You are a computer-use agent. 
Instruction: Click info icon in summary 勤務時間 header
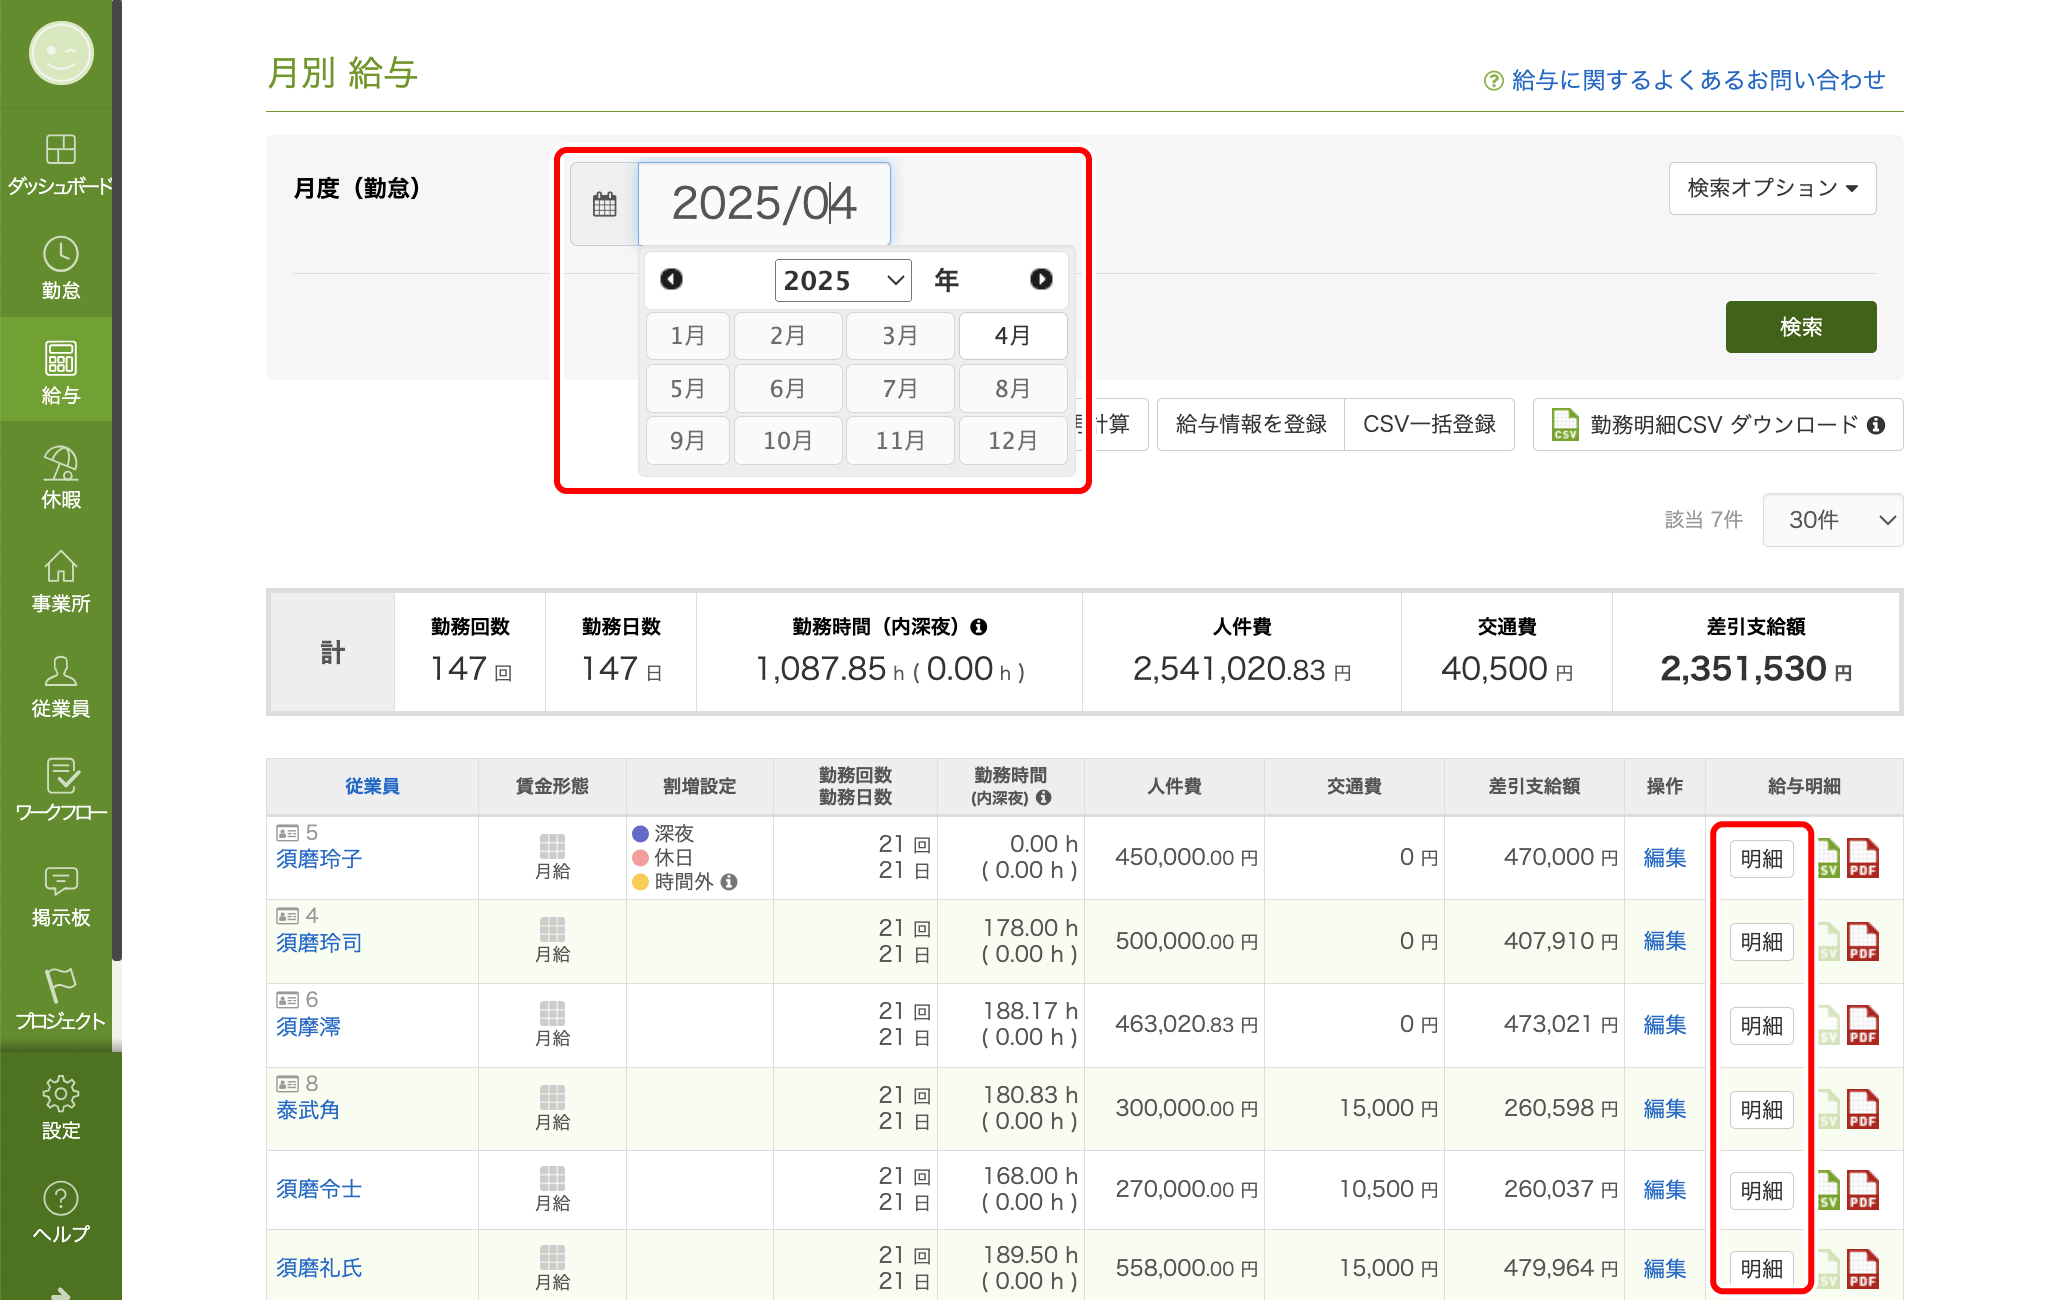pos(979,627)
